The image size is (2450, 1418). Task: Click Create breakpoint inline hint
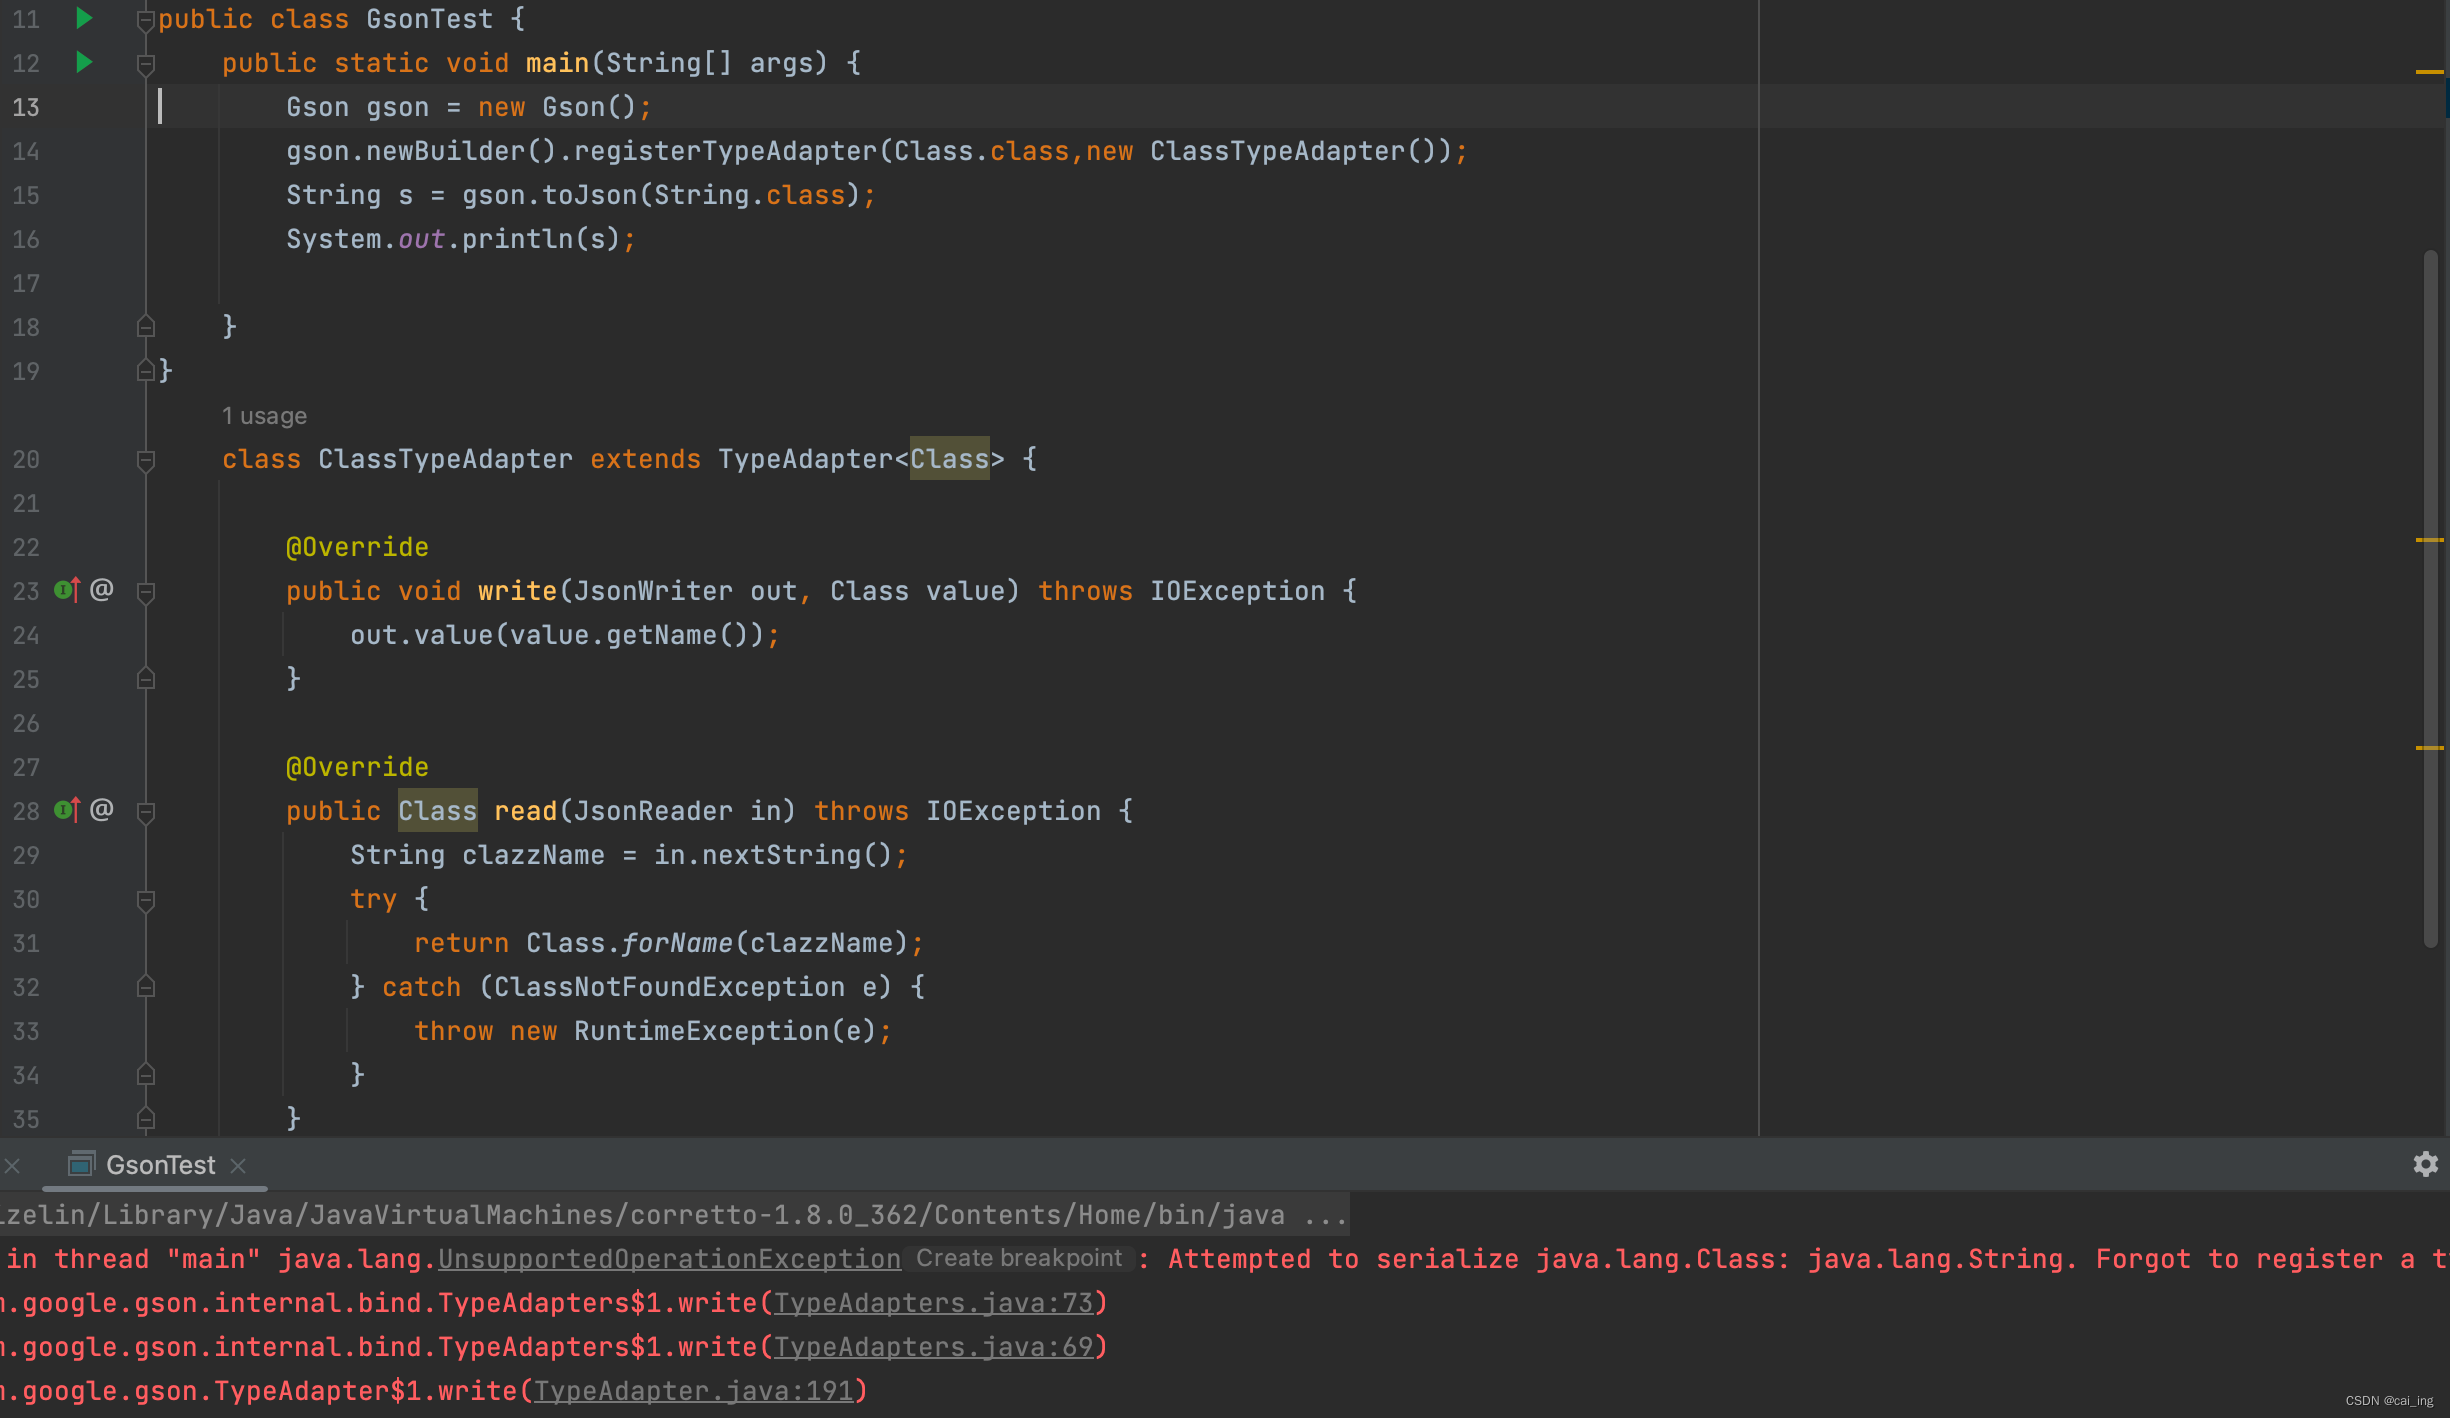(1019, 1258)
